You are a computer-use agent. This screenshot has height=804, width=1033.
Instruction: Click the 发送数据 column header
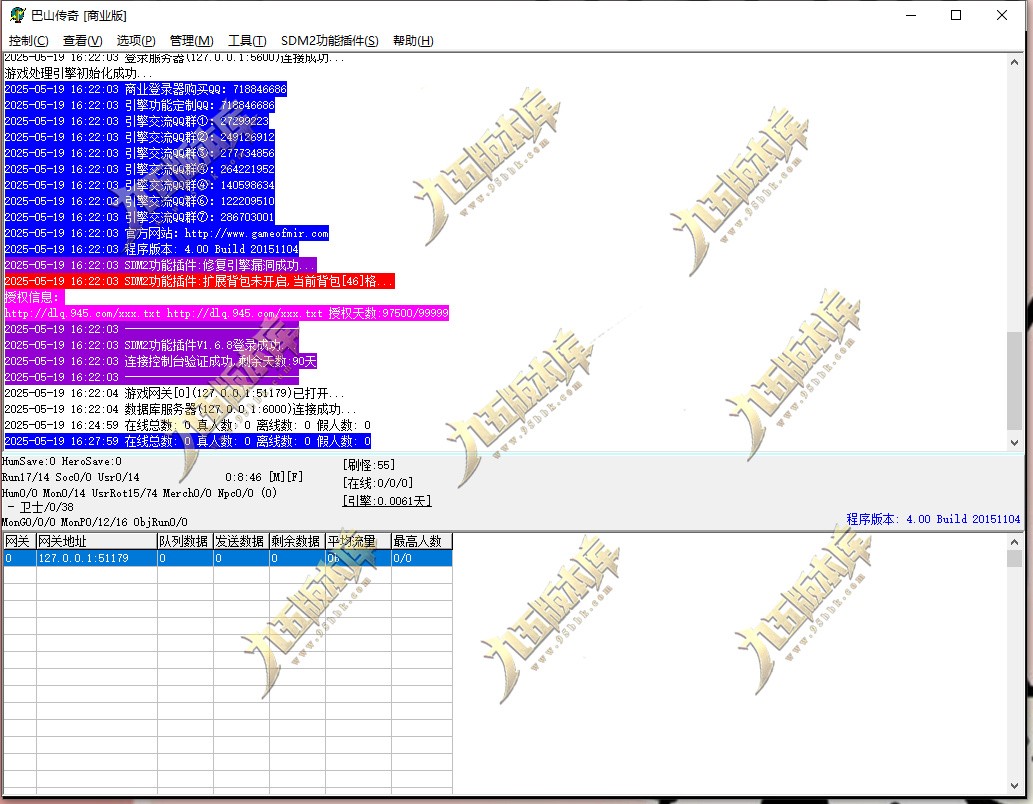coord(241,541)
